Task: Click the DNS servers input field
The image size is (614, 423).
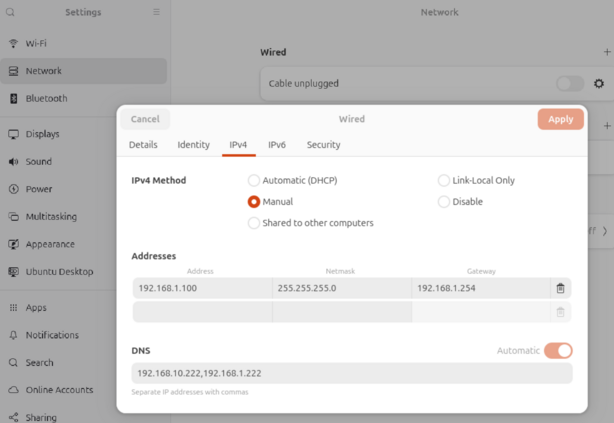Action: pyautogui.click(x=352, y=373)
